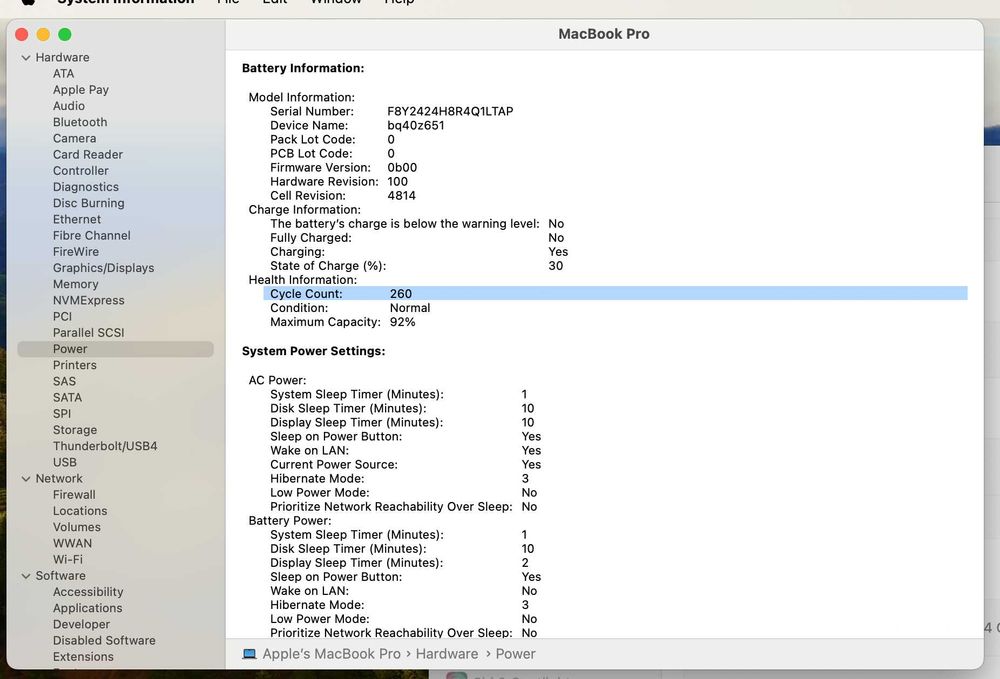Screen dimensions: 1000x679
Task: Select USB in the sidebar
Action: point(64,462)
